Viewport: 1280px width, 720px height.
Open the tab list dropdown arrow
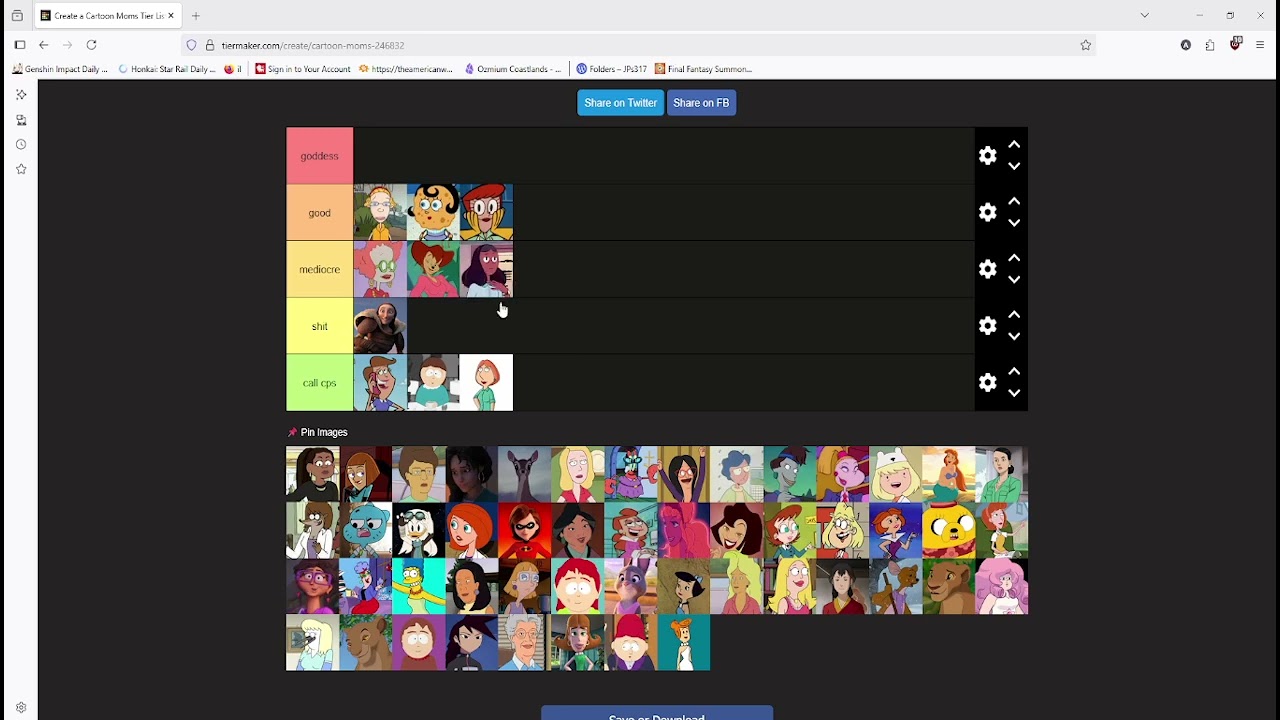[1144, 16]
